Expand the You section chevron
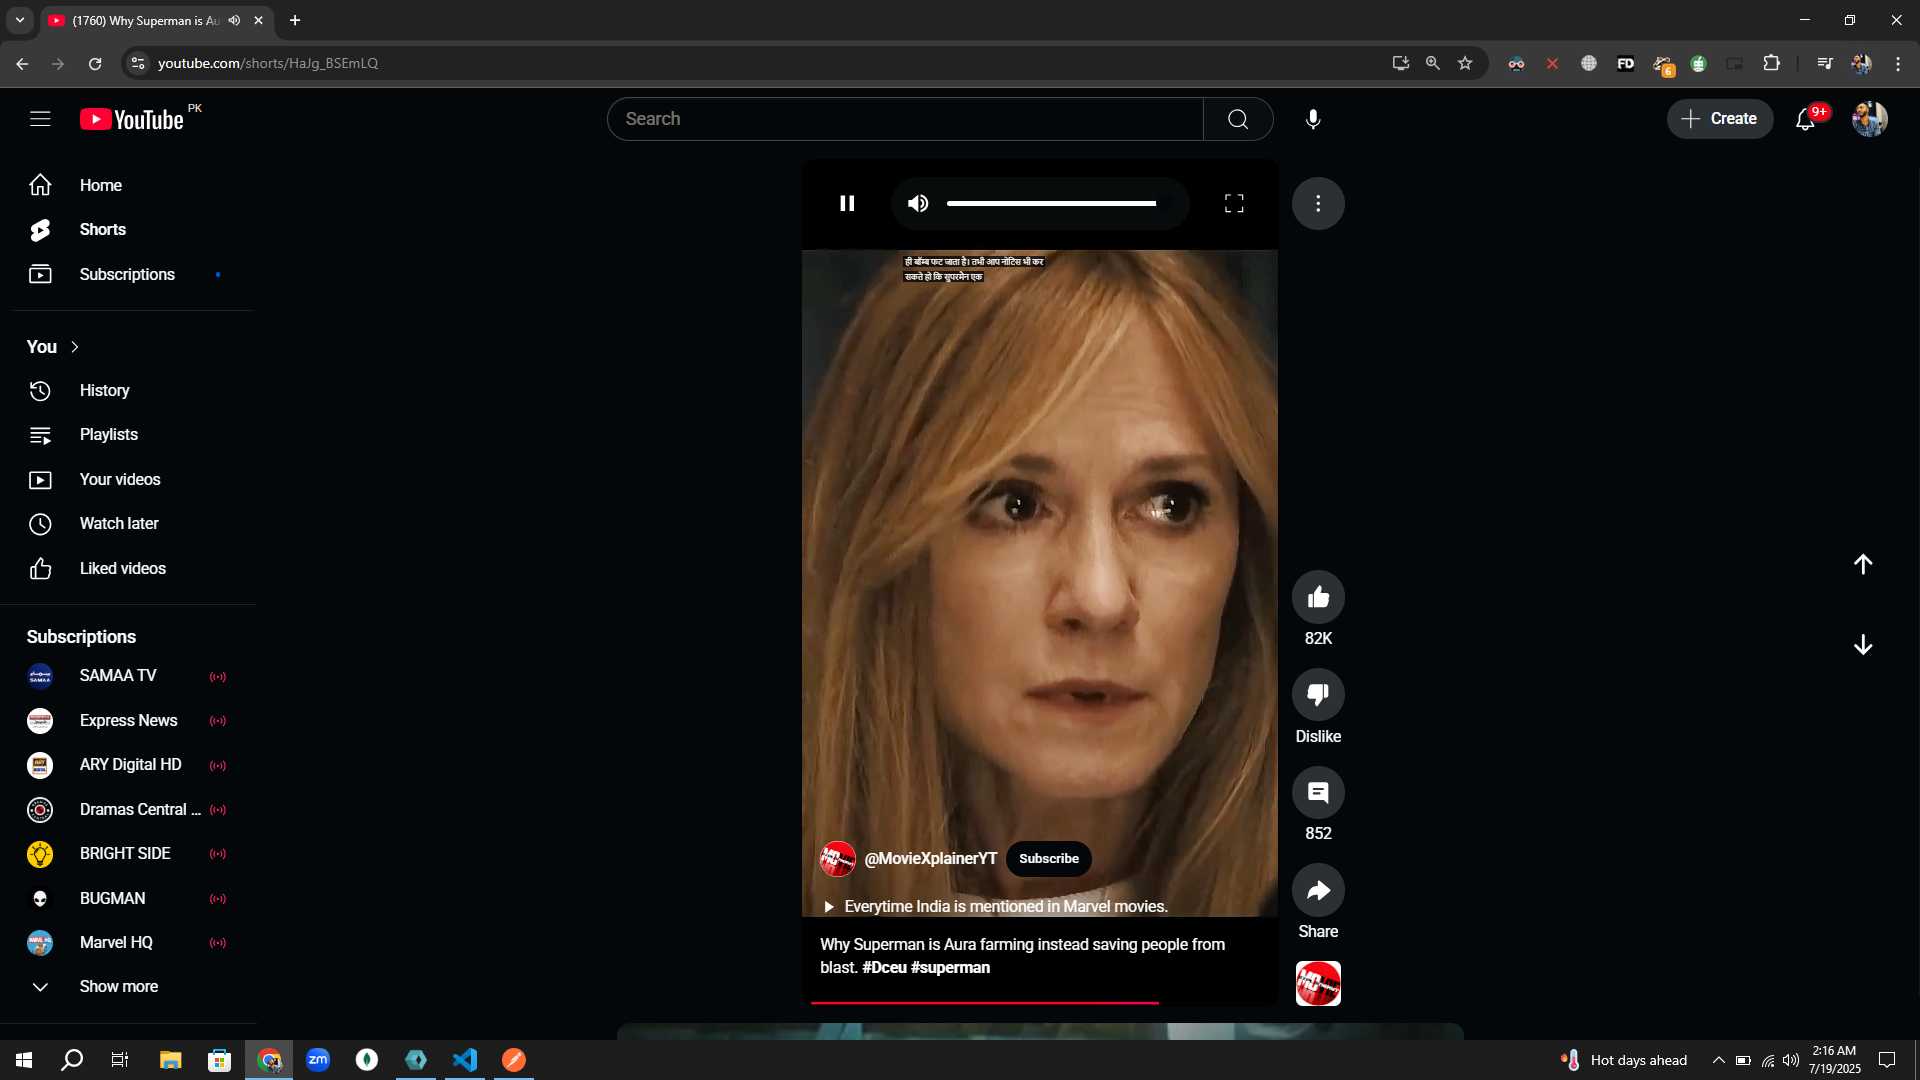 (74, 347)
